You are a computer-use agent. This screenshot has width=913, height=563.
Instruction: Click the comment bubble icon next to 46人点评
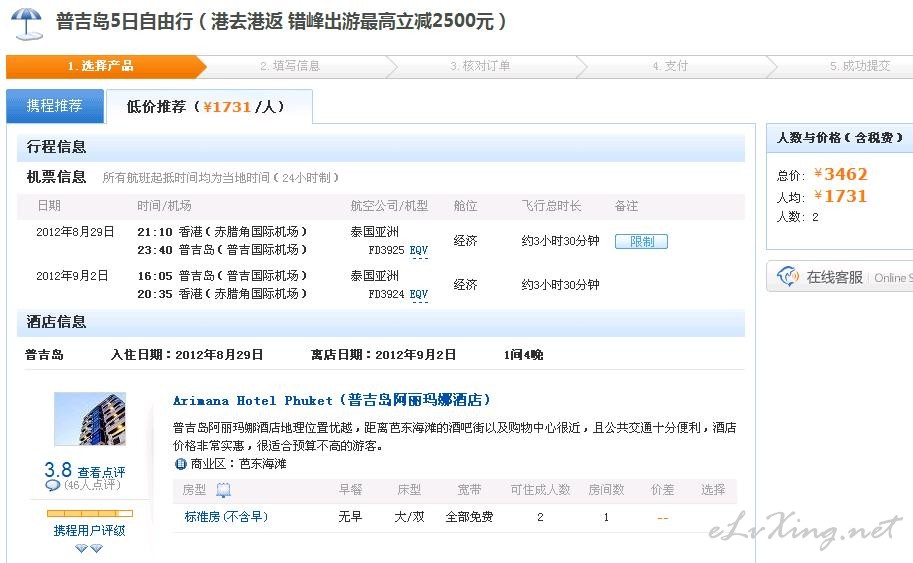(52, 485)
